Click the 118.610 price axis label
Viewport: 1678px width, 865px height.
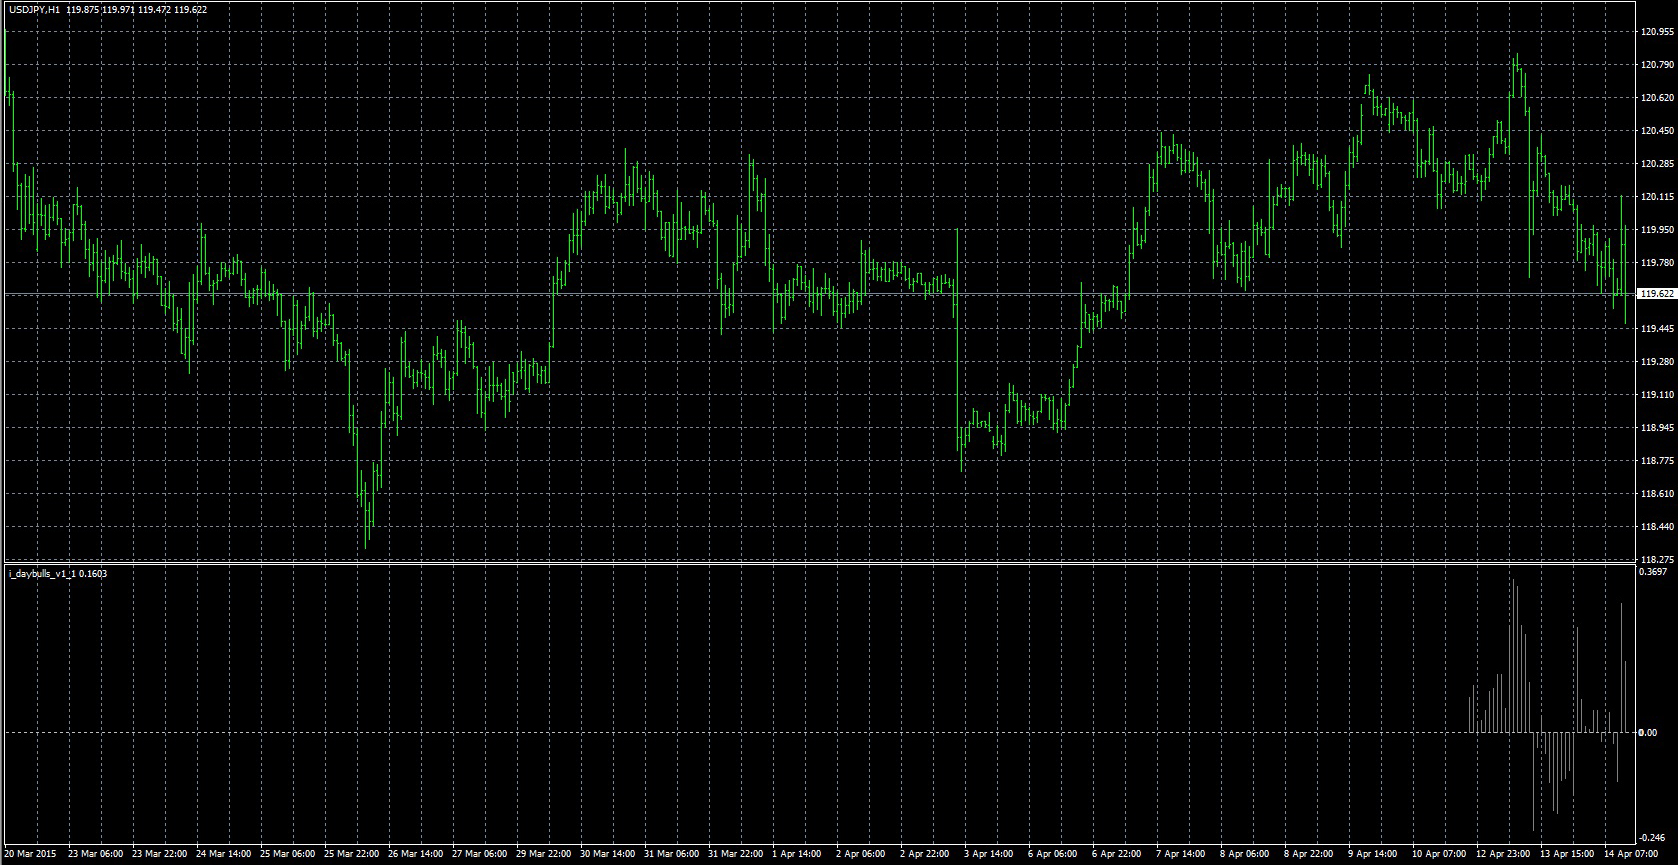click(x=1658, y=494)
